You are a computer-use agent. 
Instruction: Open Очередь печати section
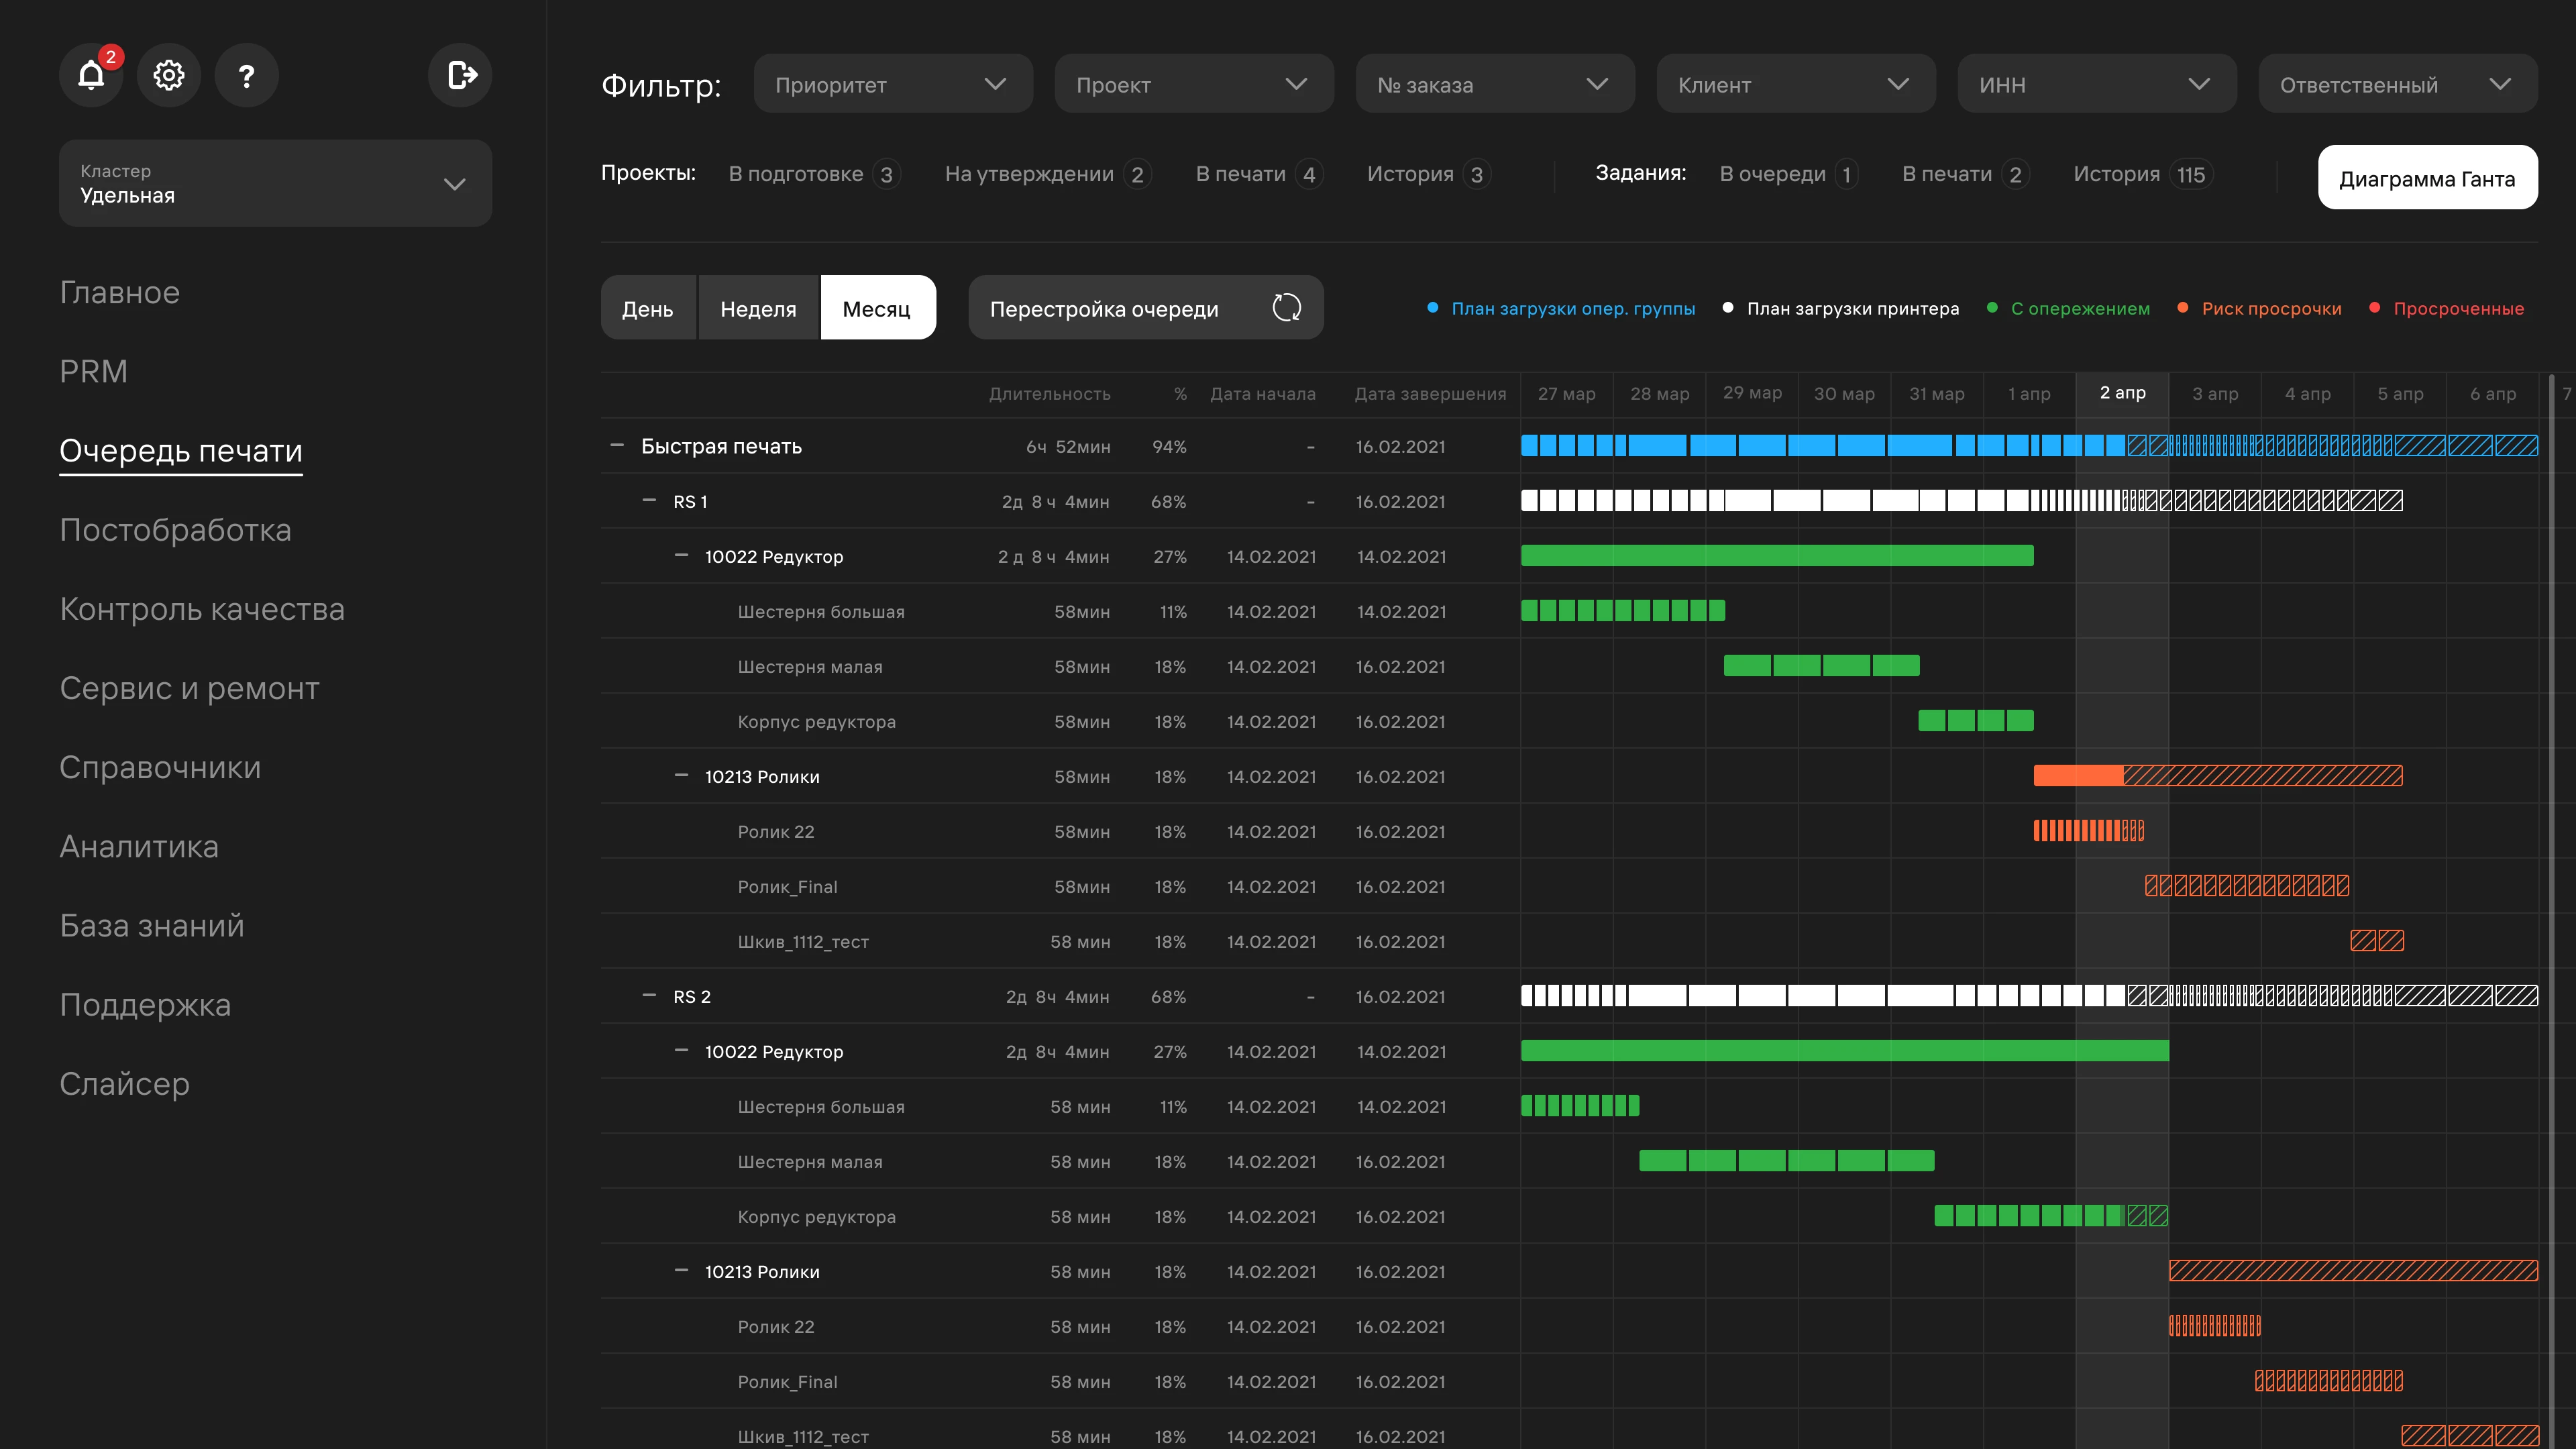pyautogui.click(x=181, y=451)
